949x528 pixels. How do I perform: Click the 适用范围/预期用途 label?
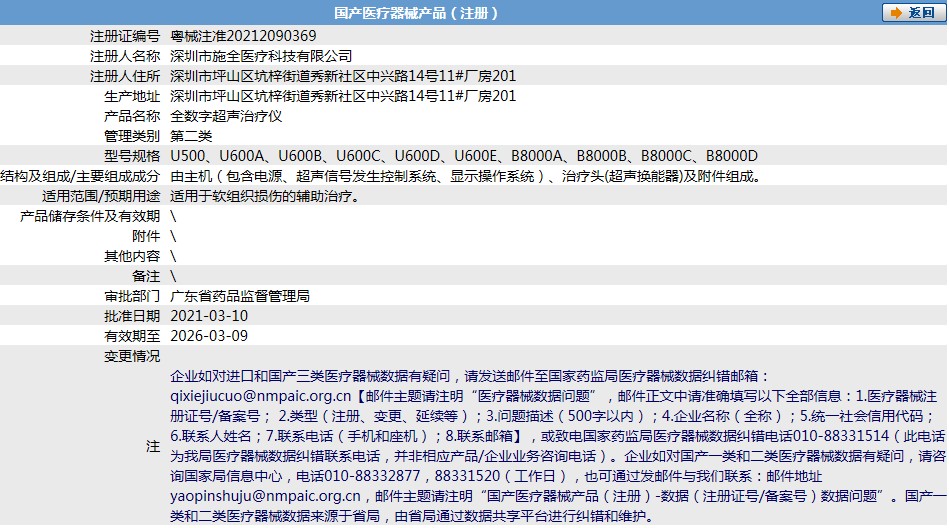click(101, 196)
